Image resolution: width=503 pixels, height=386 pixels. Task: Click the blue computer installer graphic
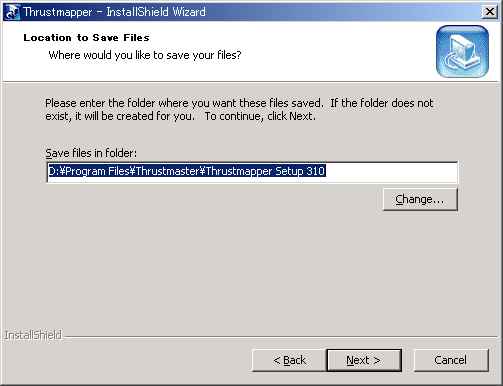[462, 52]
